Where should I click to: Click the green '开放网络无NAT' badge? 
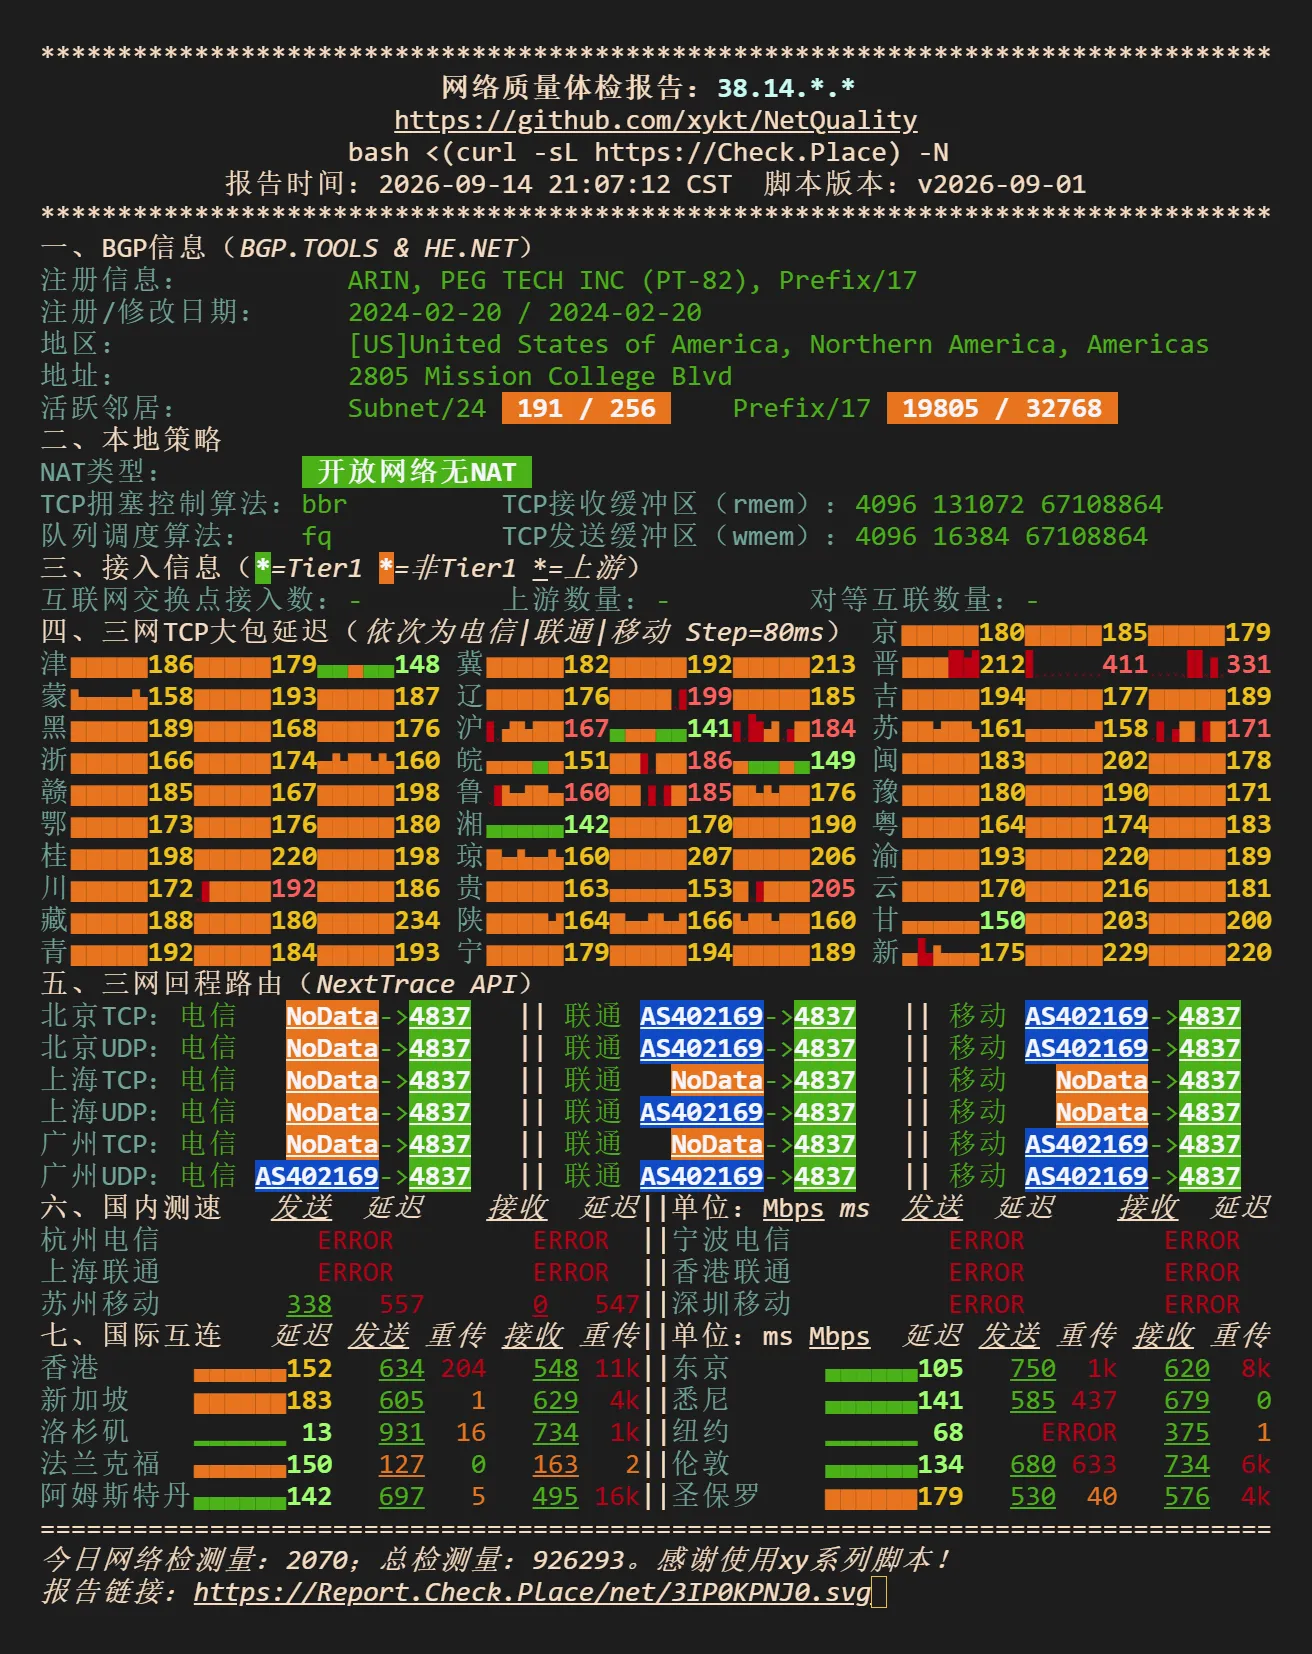pyautogui.click(x=417, y=472)
